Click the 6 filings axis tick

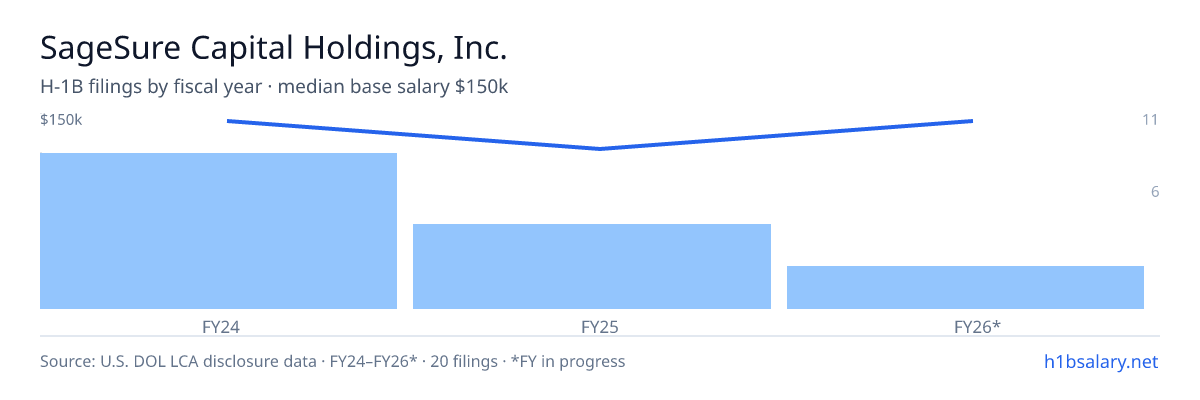click(x=1155, y=192)
